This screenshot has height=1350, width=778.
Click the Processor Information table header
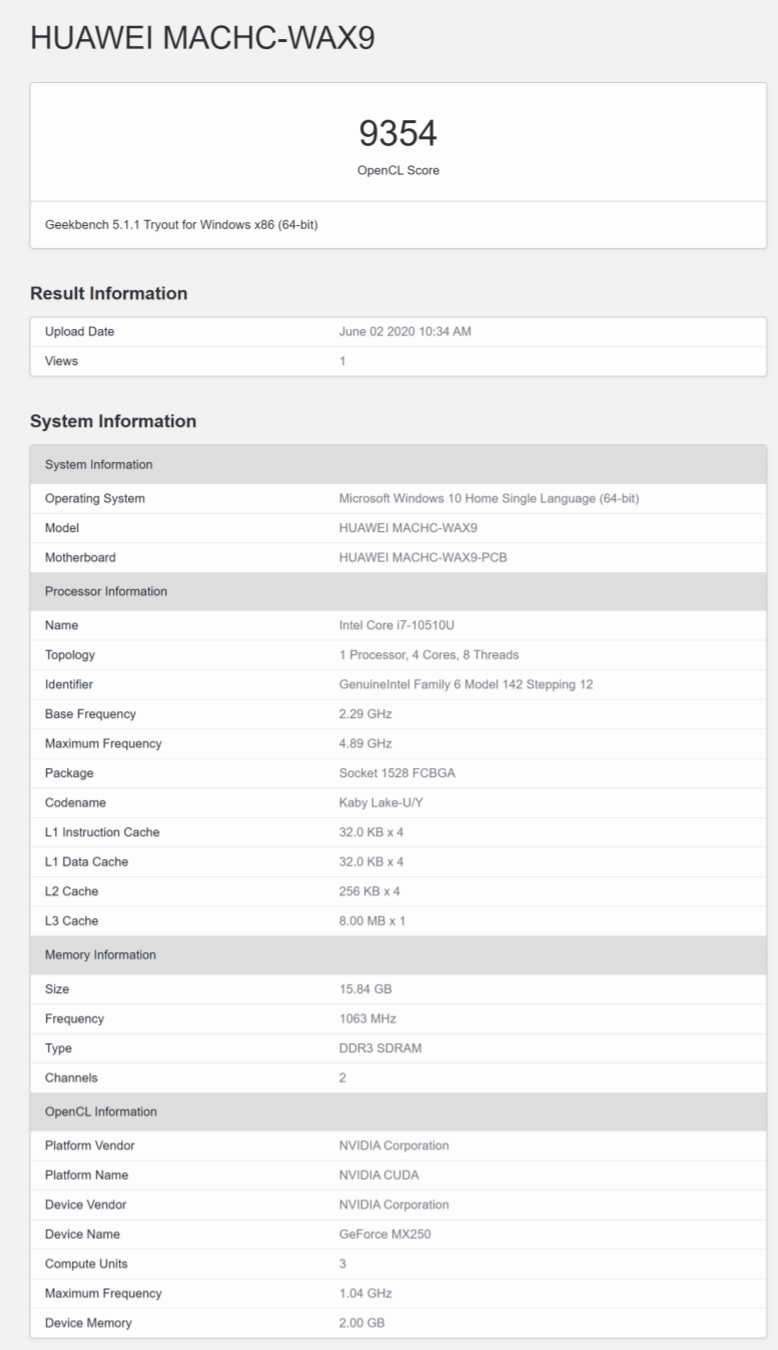pos(106,591)
